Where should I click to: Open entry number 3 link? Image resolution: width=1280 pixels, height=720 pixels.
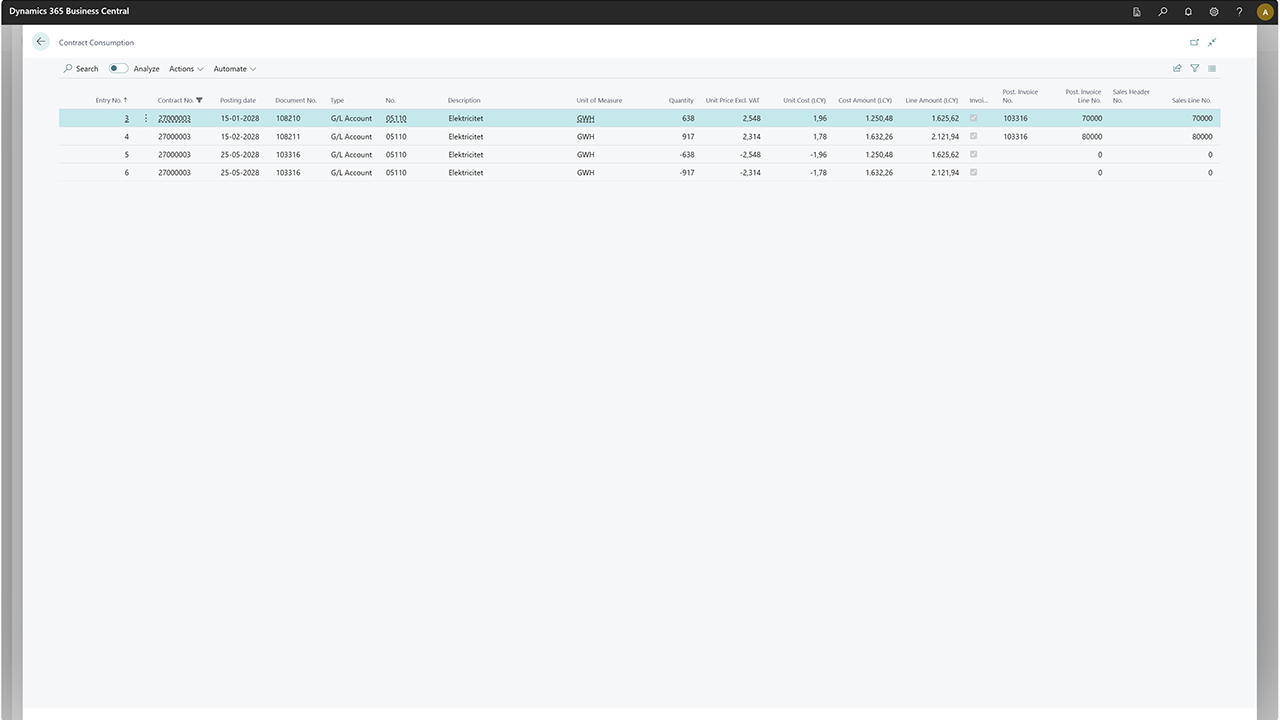(x=126, y=118)
